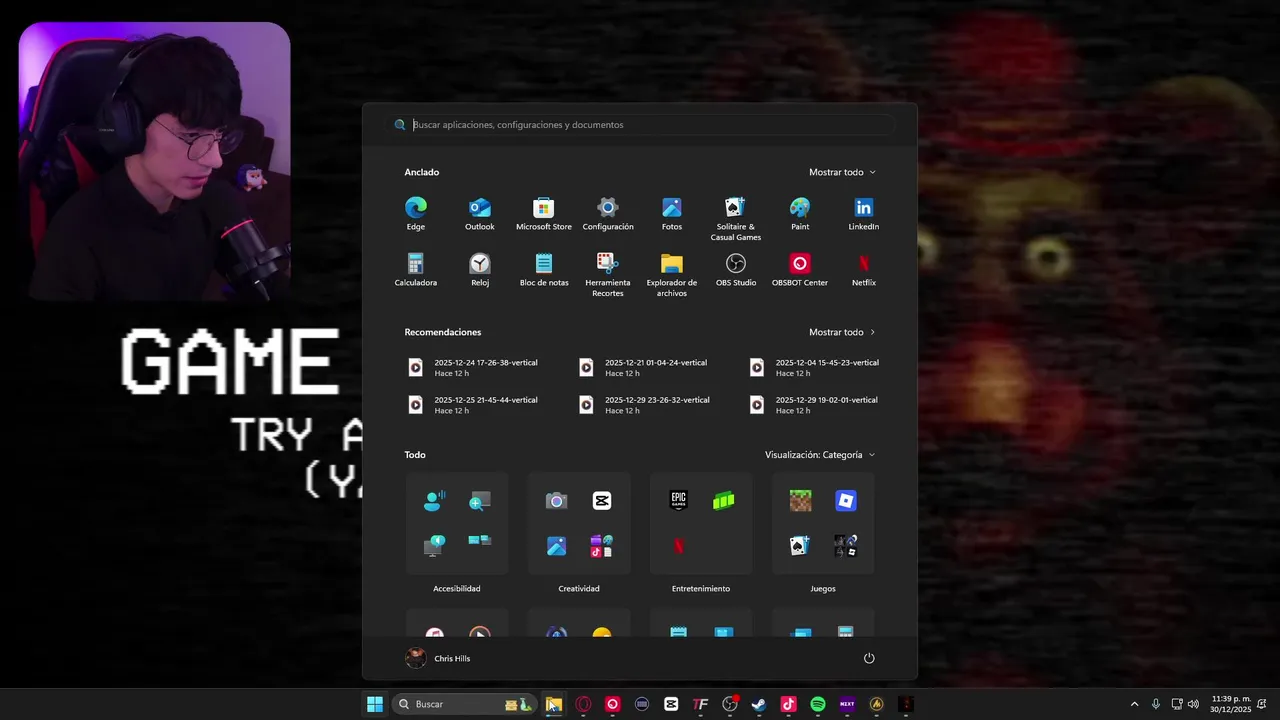The width and height of the screenshot is (1280, 720).
Task: Open Bloc de notas
Action: point(544,269)
